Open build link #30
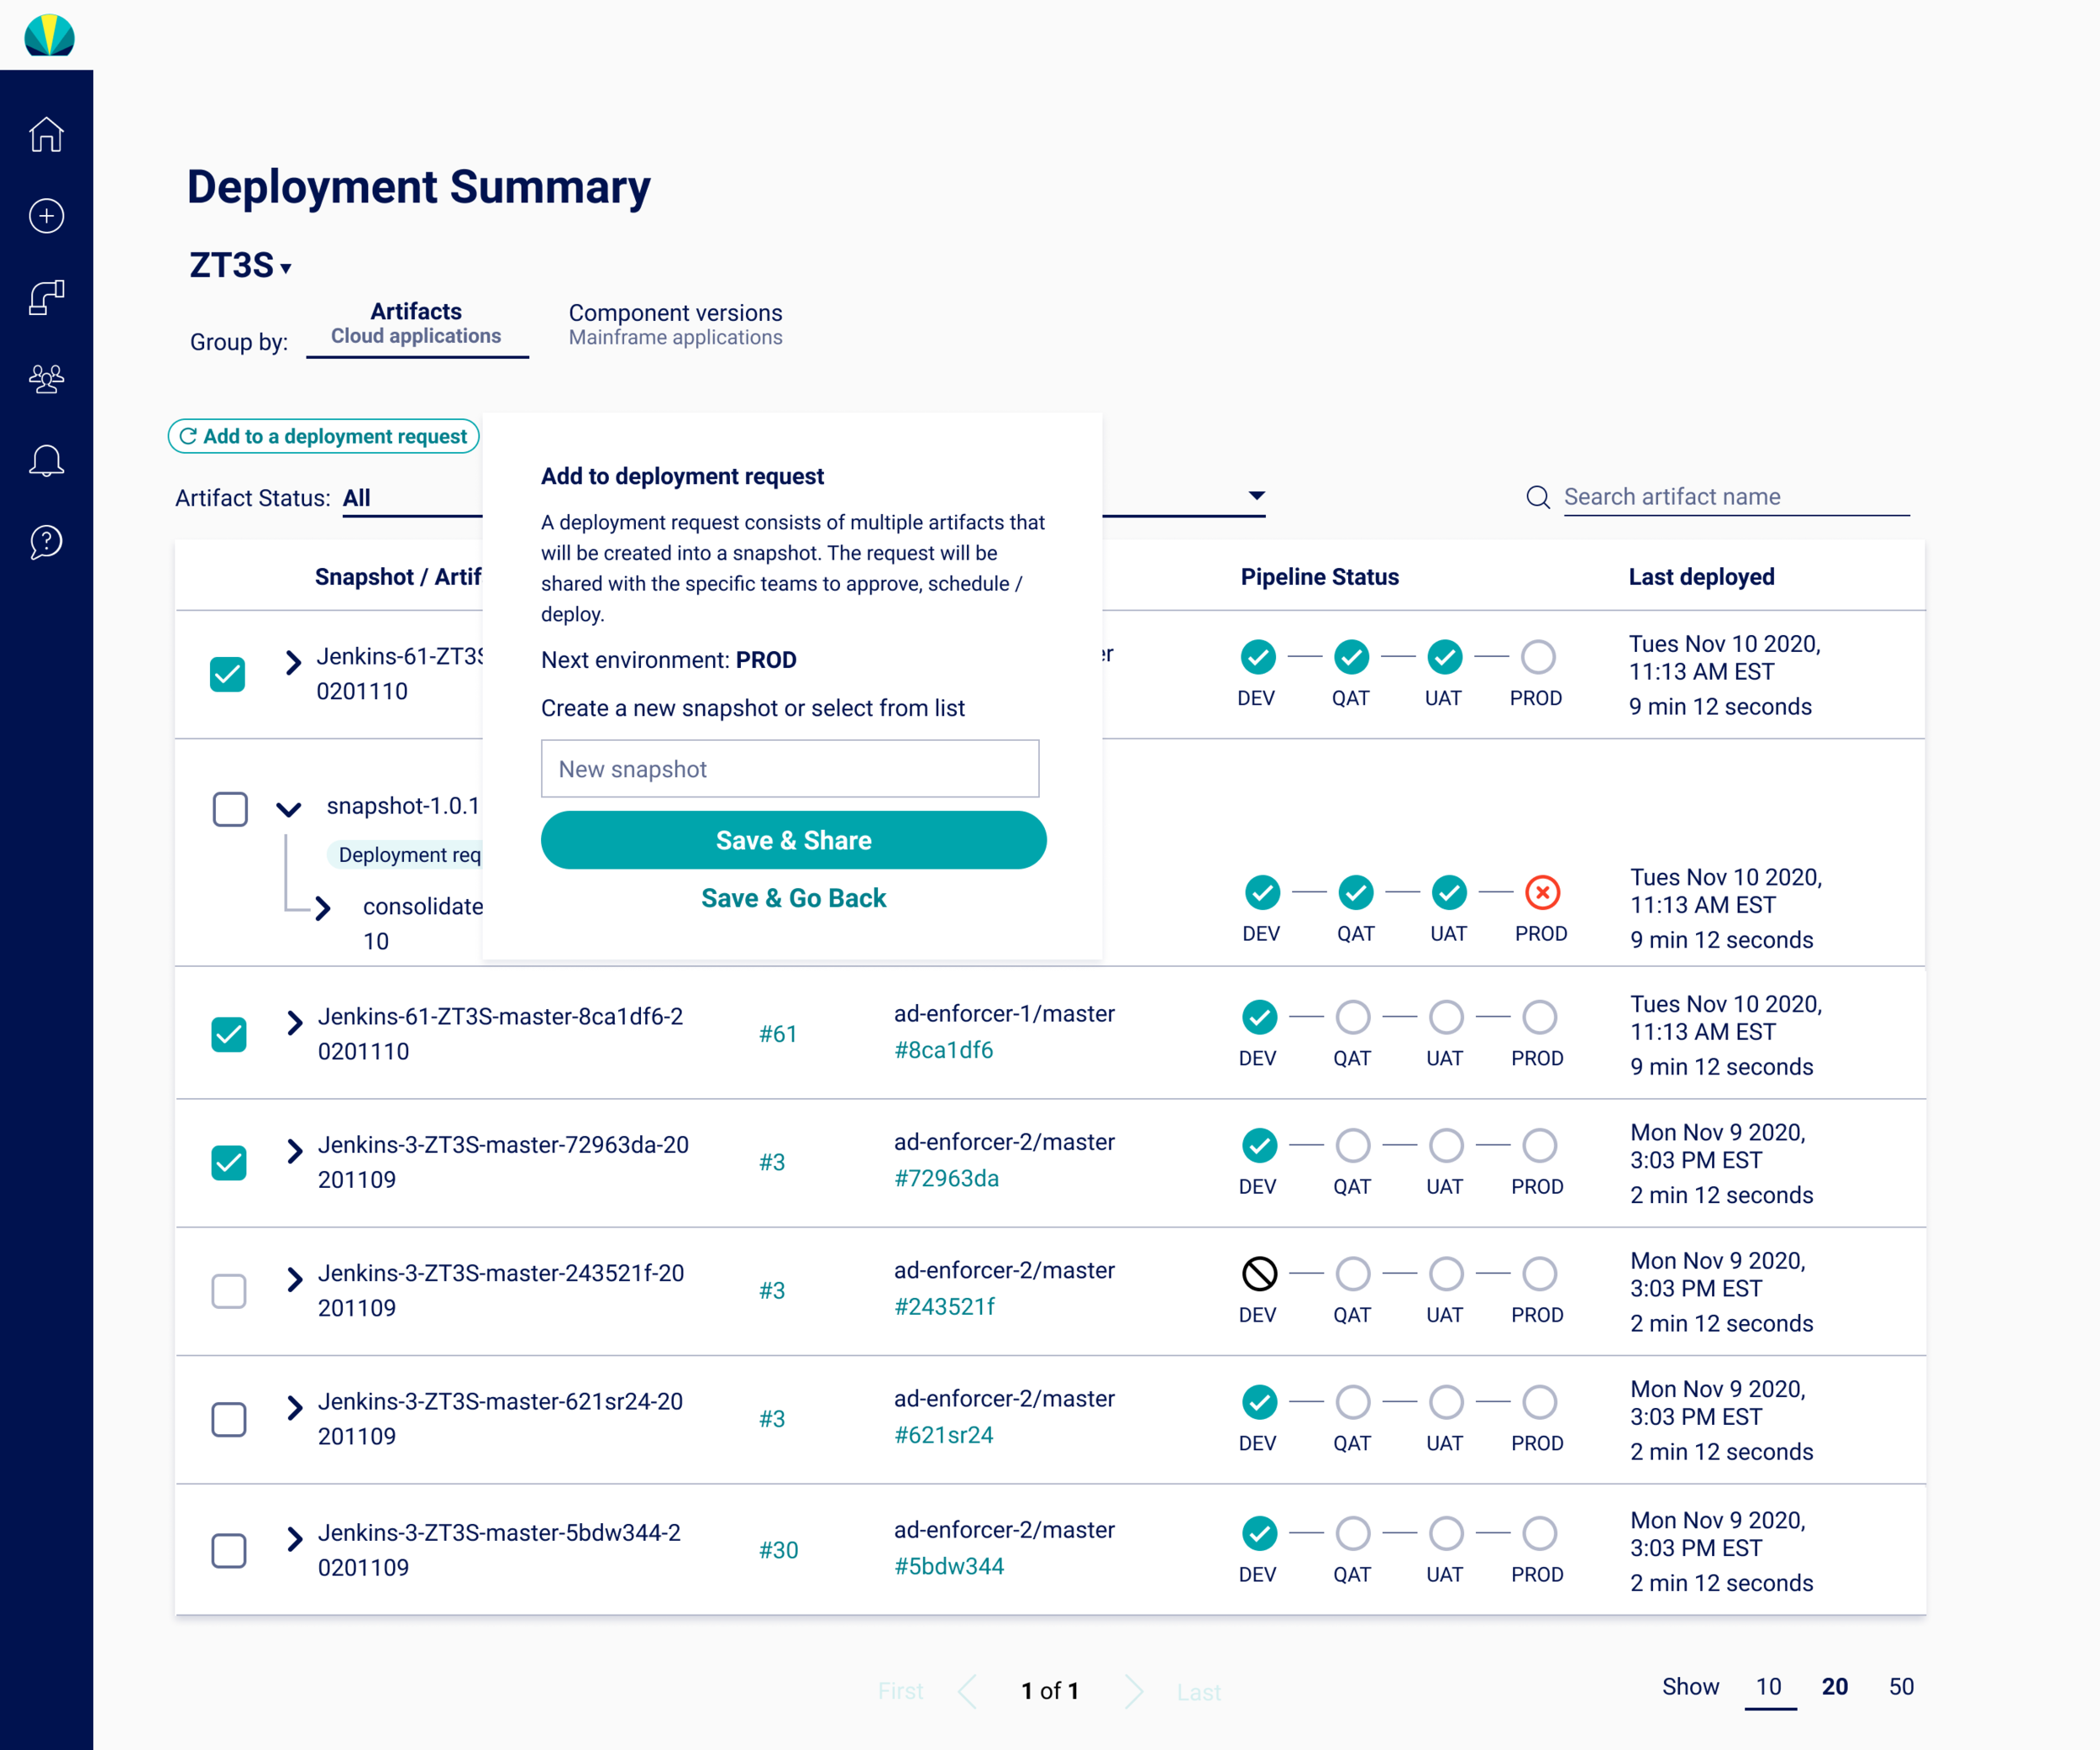The image size is (2100, 1750). click(777, 1550)
